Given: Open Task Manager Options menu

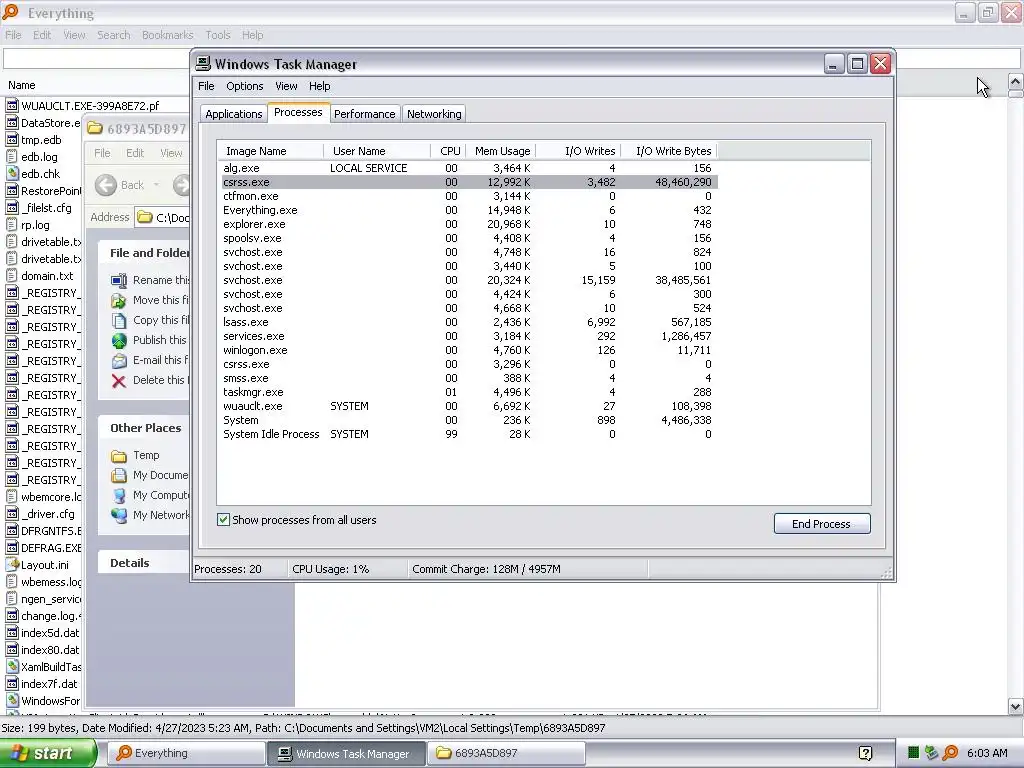Looking at the screenshot, I should coord(244,86).
